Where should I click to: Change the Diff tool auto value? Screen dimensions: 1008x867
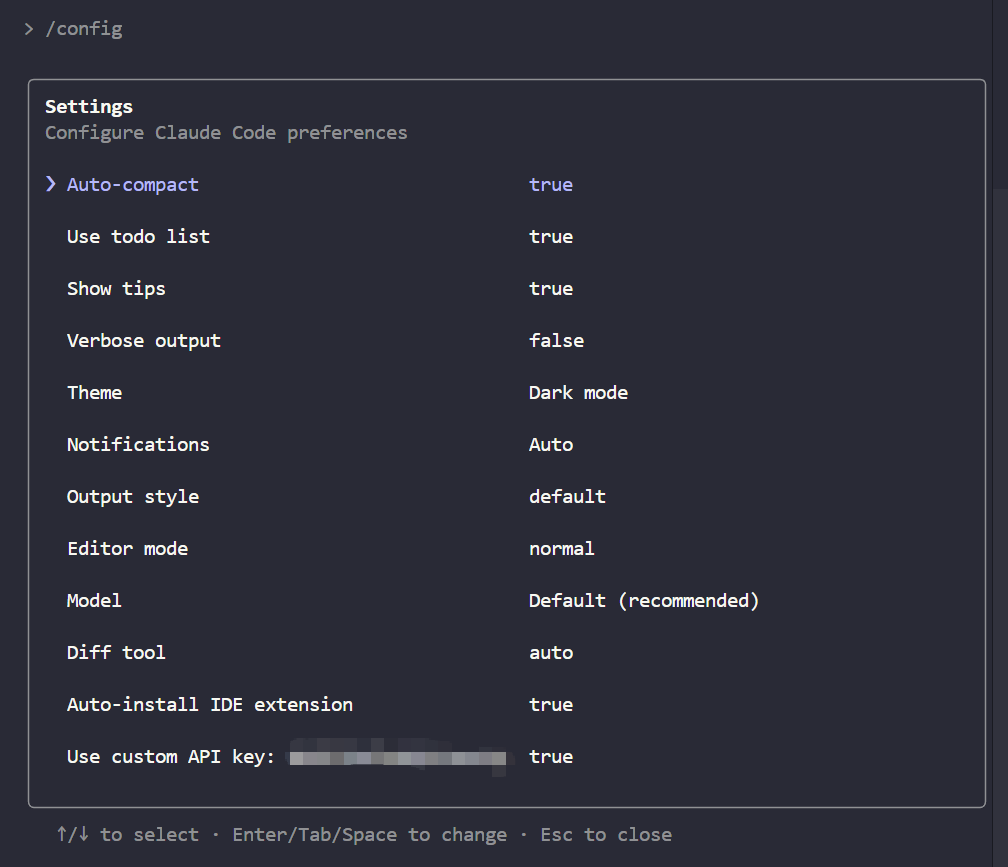pos(551,653)
